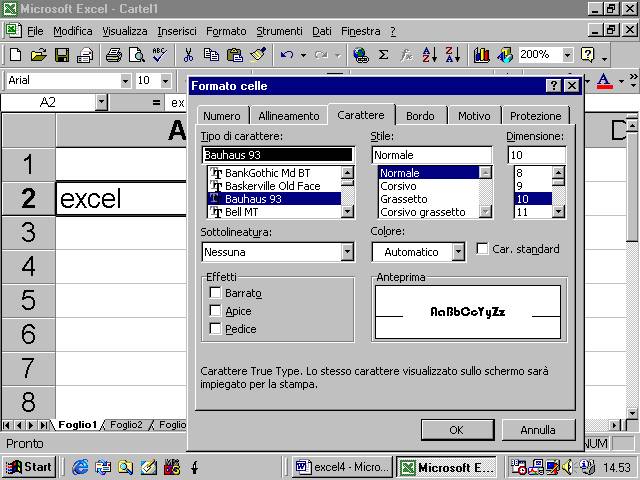Toggle the Barrato checkbox

[x=215, y=293]
